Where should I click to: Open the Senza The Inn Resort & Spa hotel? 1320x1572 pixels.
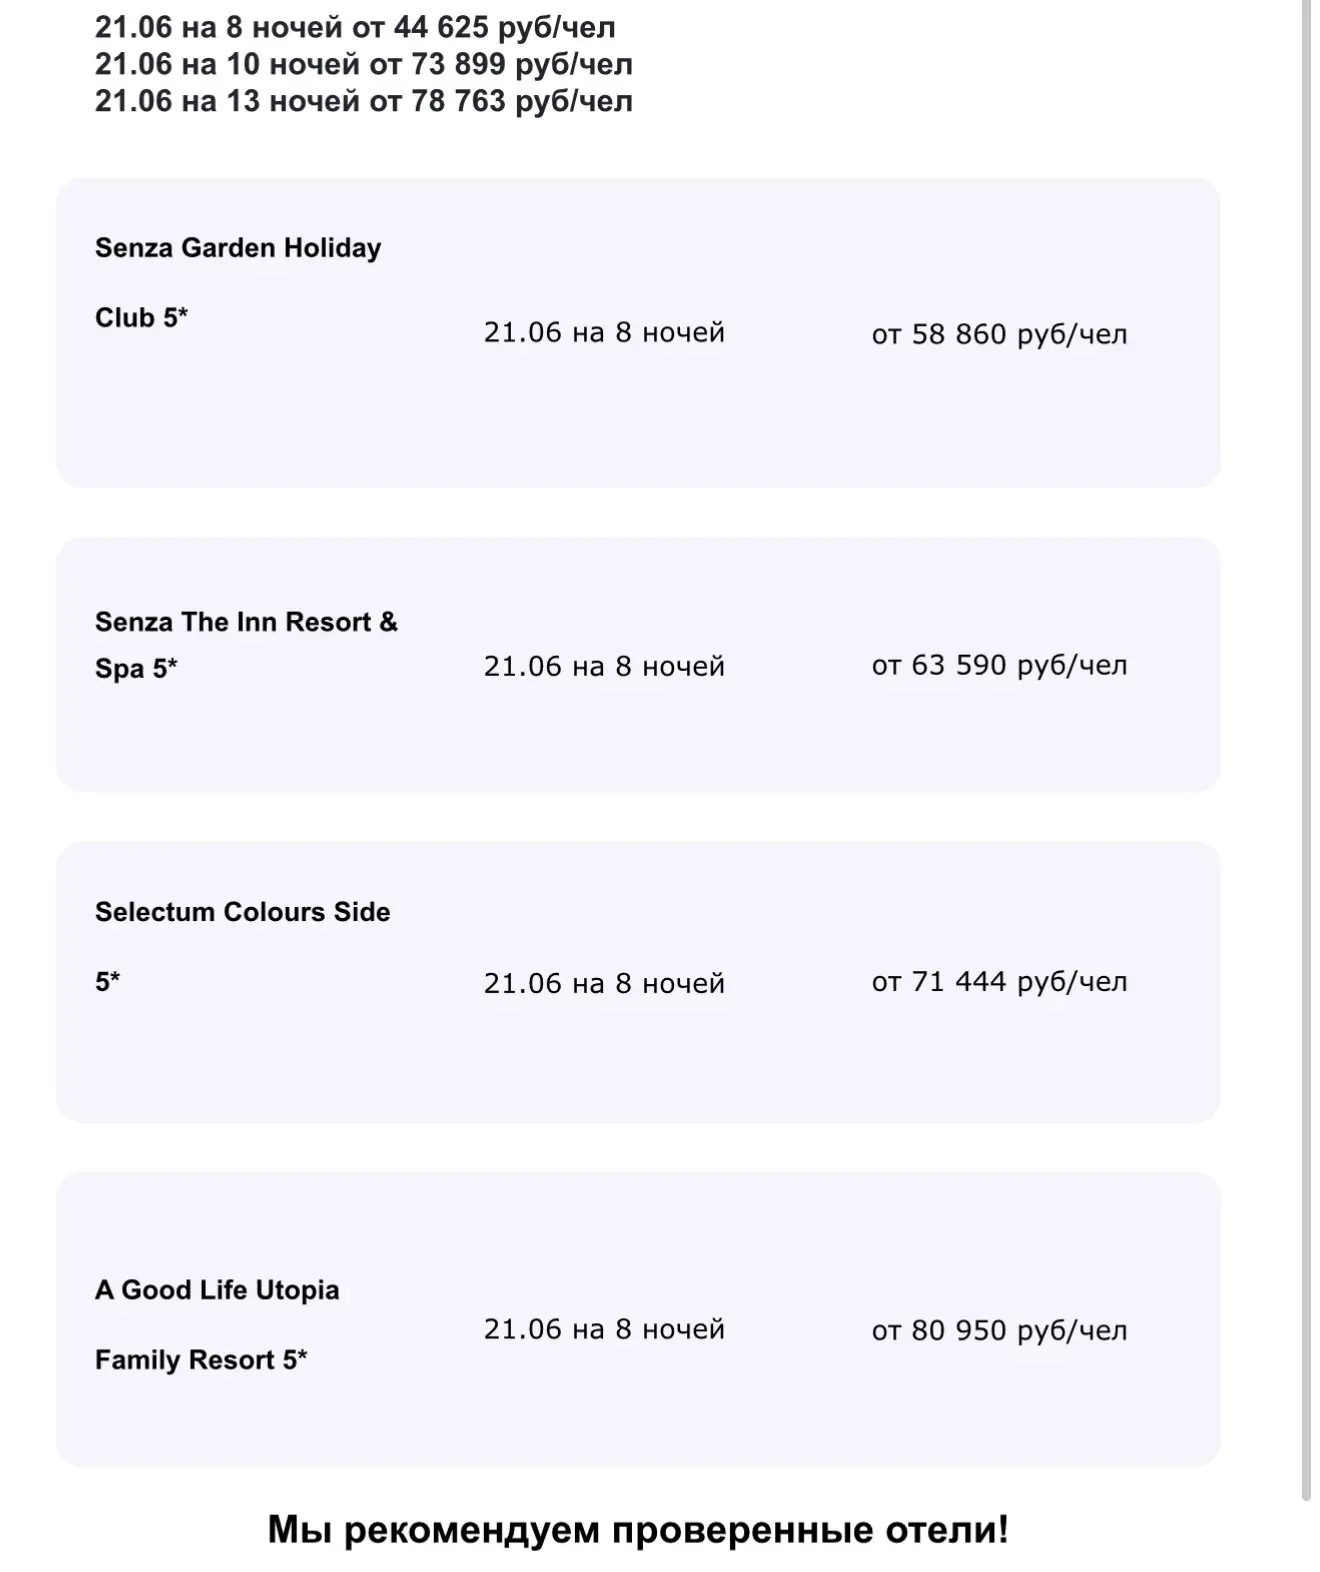point(246,645)
